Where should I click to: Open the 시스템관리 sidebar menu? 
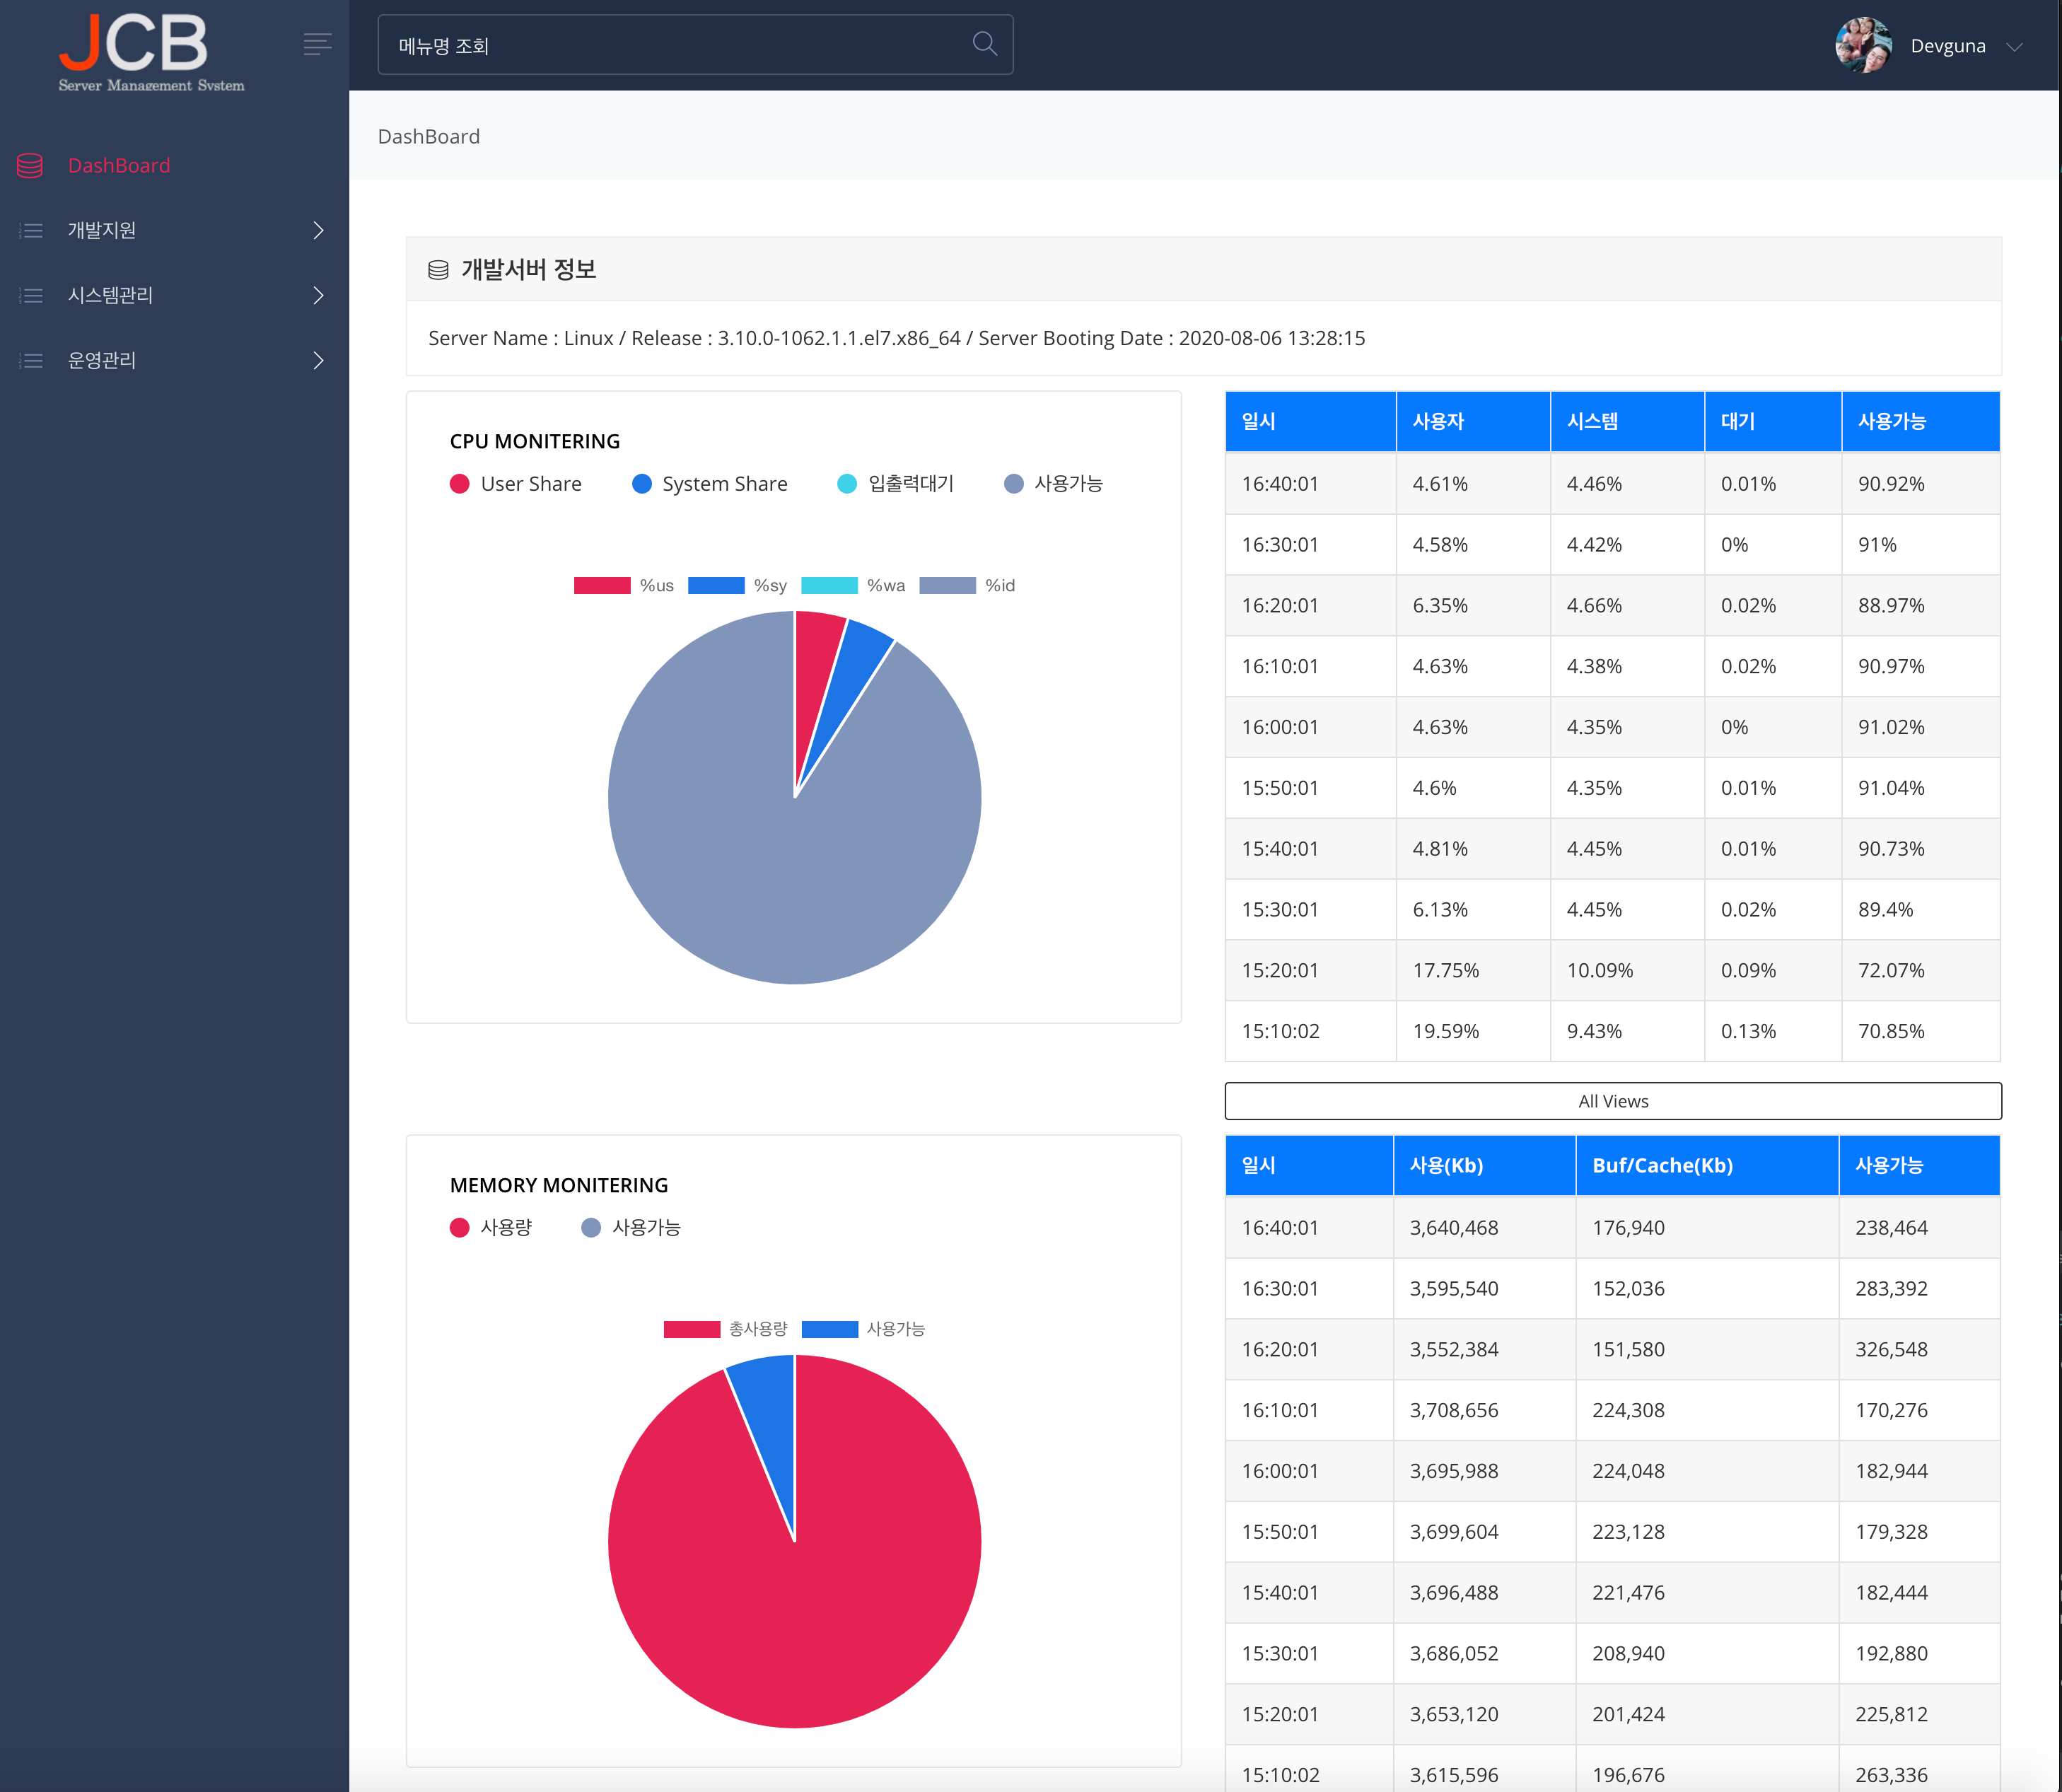tap(110, 296)
